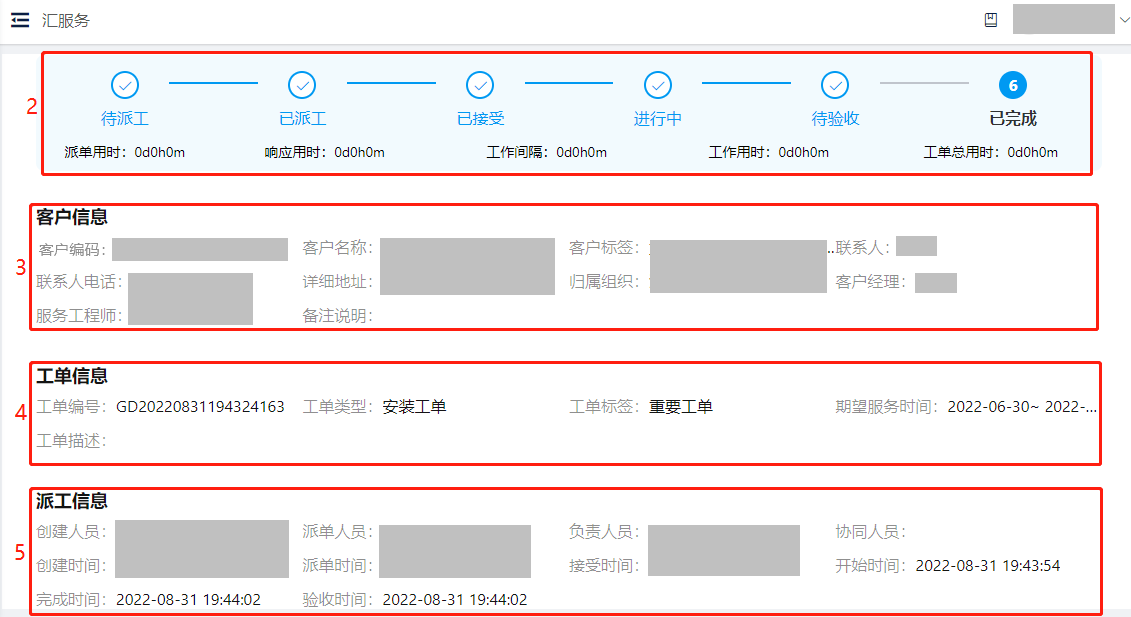Click the 派单人员 label
The width and height of the screenshot is (1131, 617).
point(338,532)
